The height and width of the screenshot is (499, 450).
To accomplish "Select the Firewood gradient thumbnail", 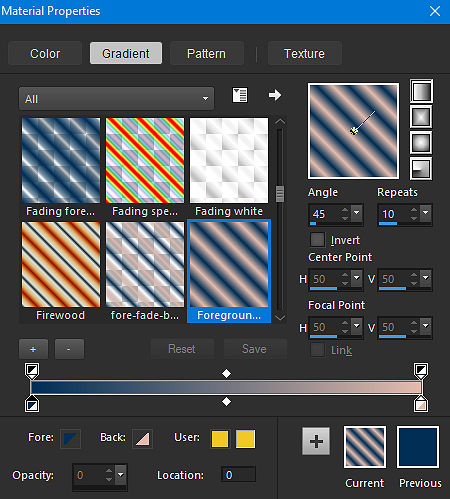I will pyautogui.click(x=61, y=264).
